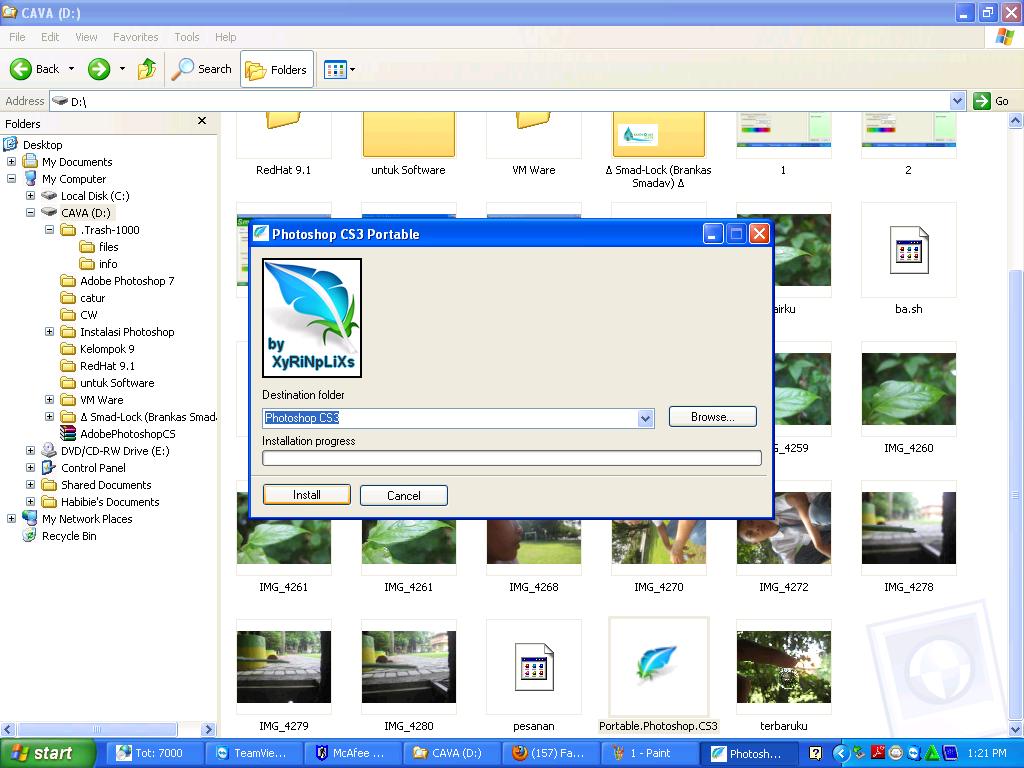Select the IMG_4278 thumbnail
This screenshot has height=768, width=1024.
(908, 528)
